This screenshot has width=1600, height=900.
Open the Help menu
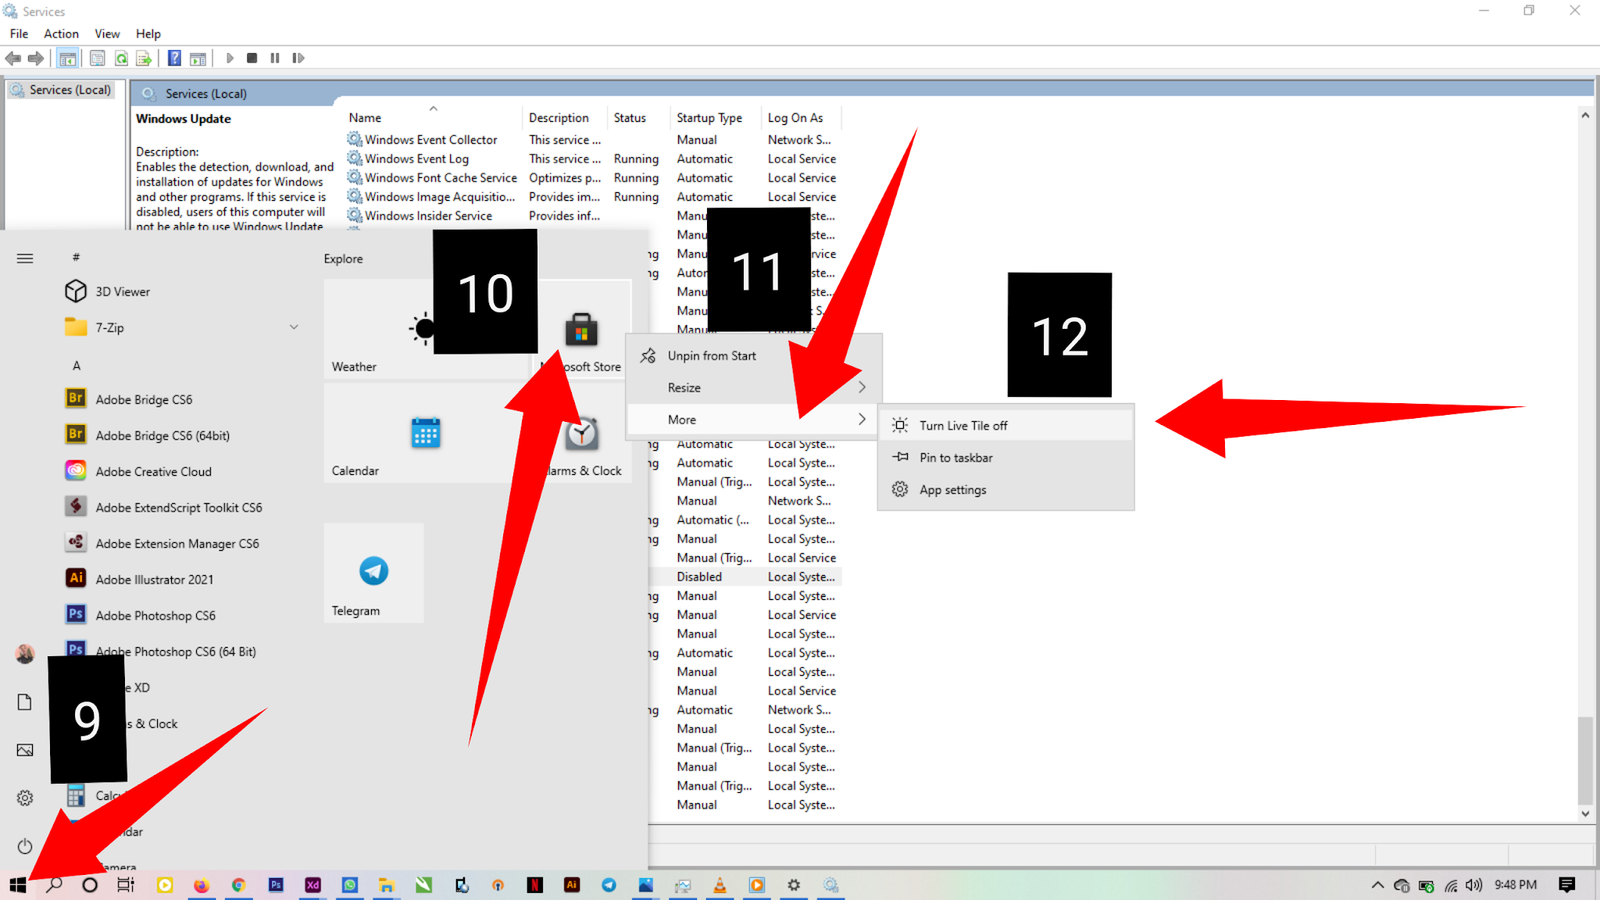[x=148, y=34]
